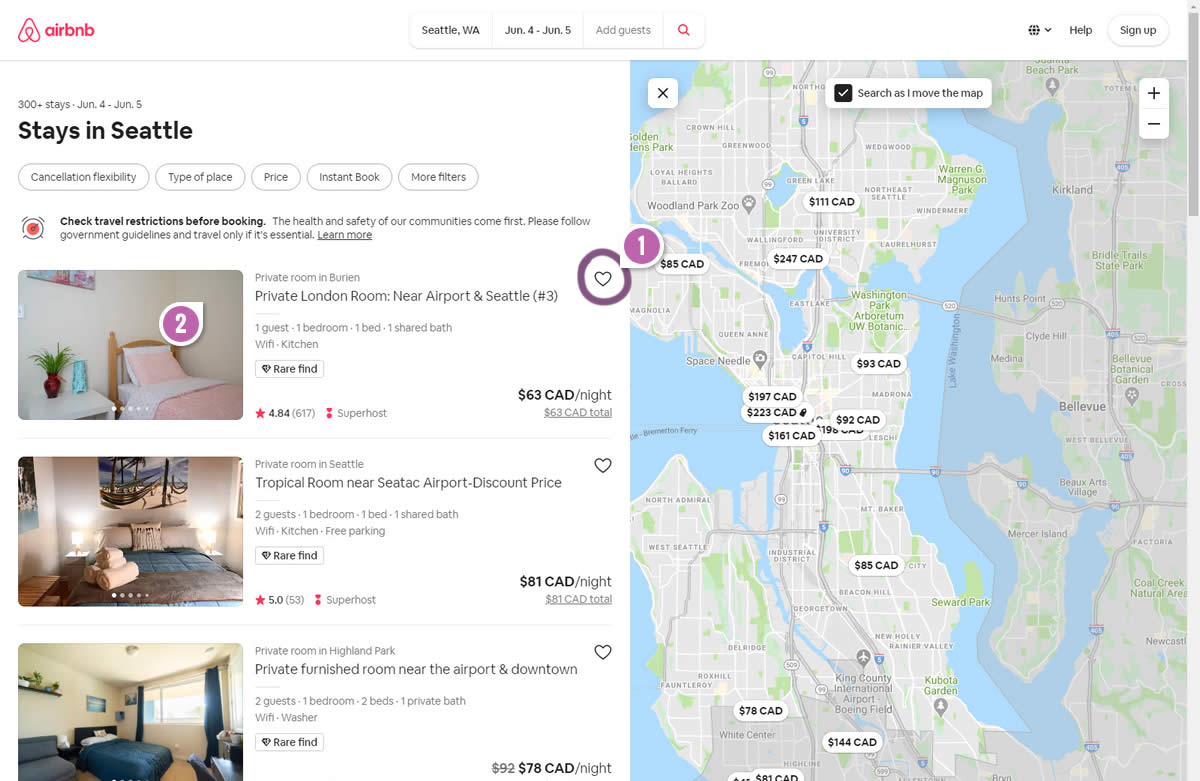Zoom out on the map

pos(1154,124)
